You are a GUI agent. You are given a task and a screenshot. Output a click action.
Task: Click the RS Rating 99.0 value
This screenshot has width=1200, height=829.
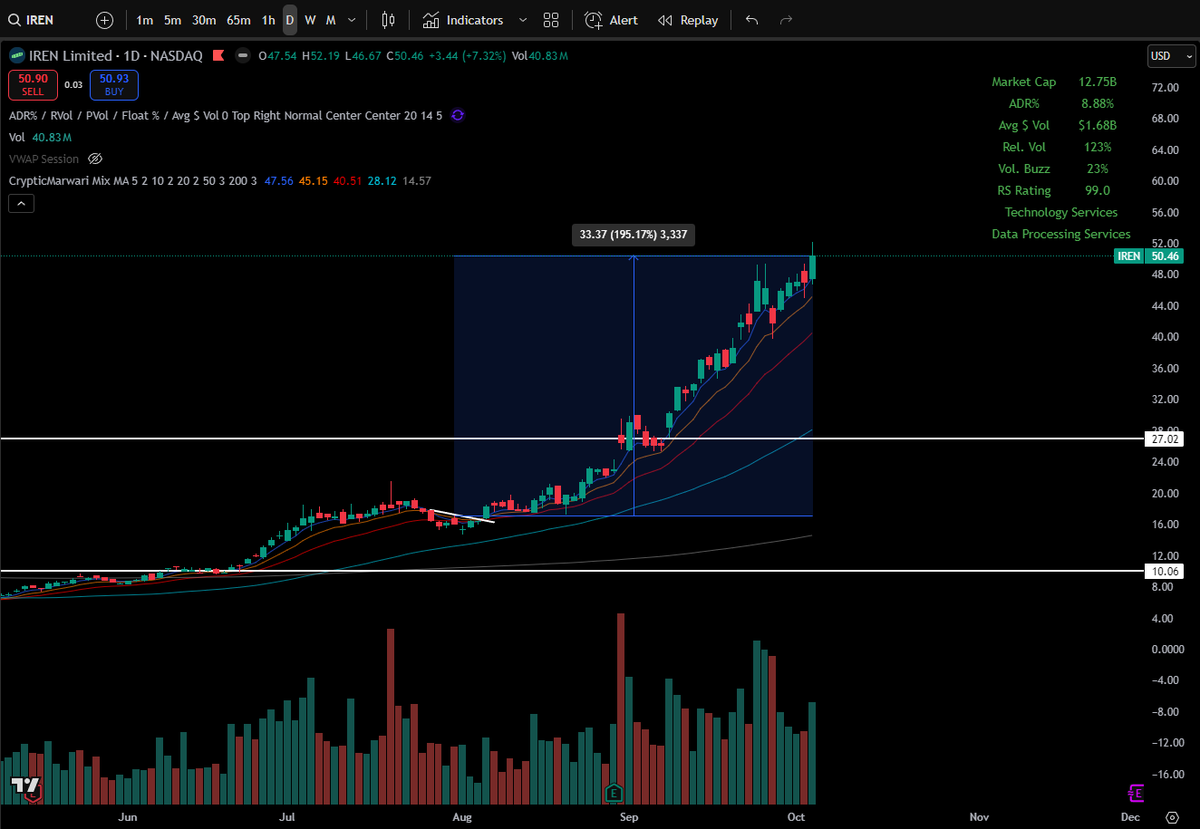click(x=1096, y=190)
